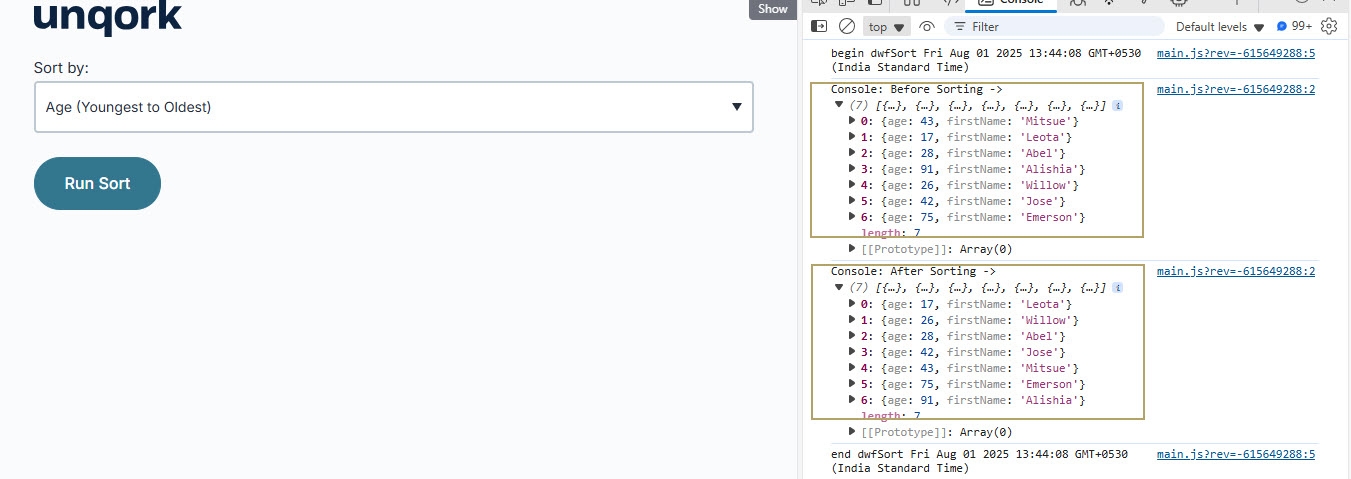Click the 'Console: After Sorting ->' text
The width and height of the screenshot is (1351, 479).
tap(913, 271)
